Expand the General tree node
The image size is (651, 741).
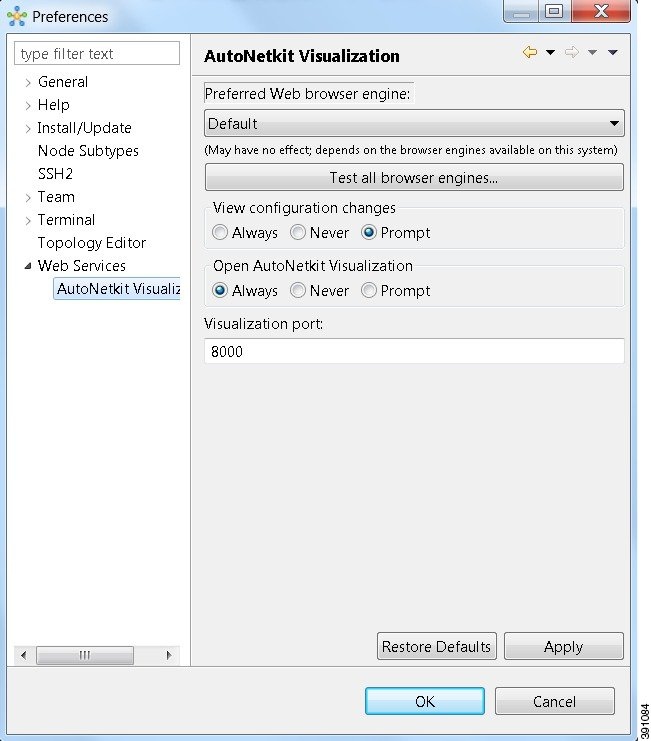[x=28, y=83]
